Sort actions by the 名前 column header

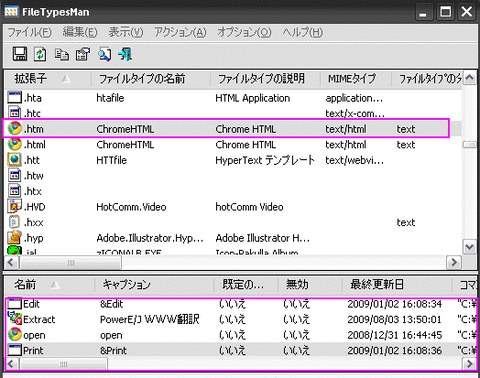pos(50,285)
